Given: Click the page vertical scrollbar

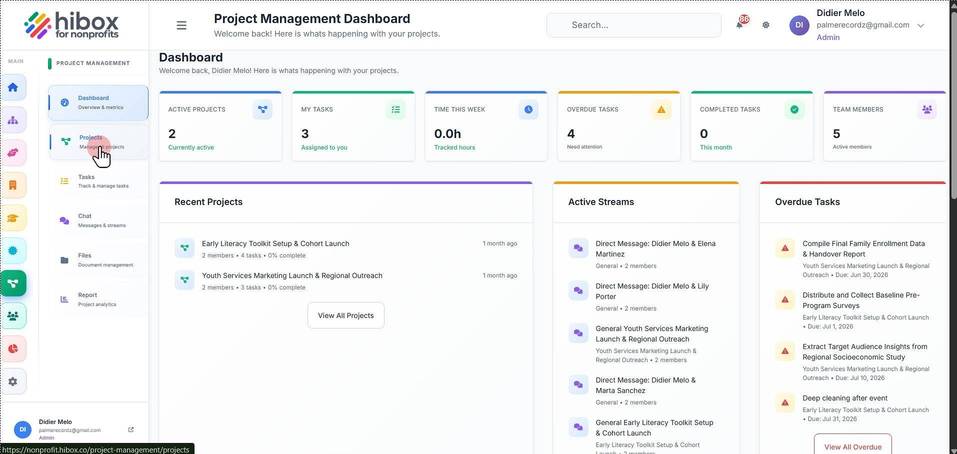Looking at the screenshot, I should pos(953,104).
